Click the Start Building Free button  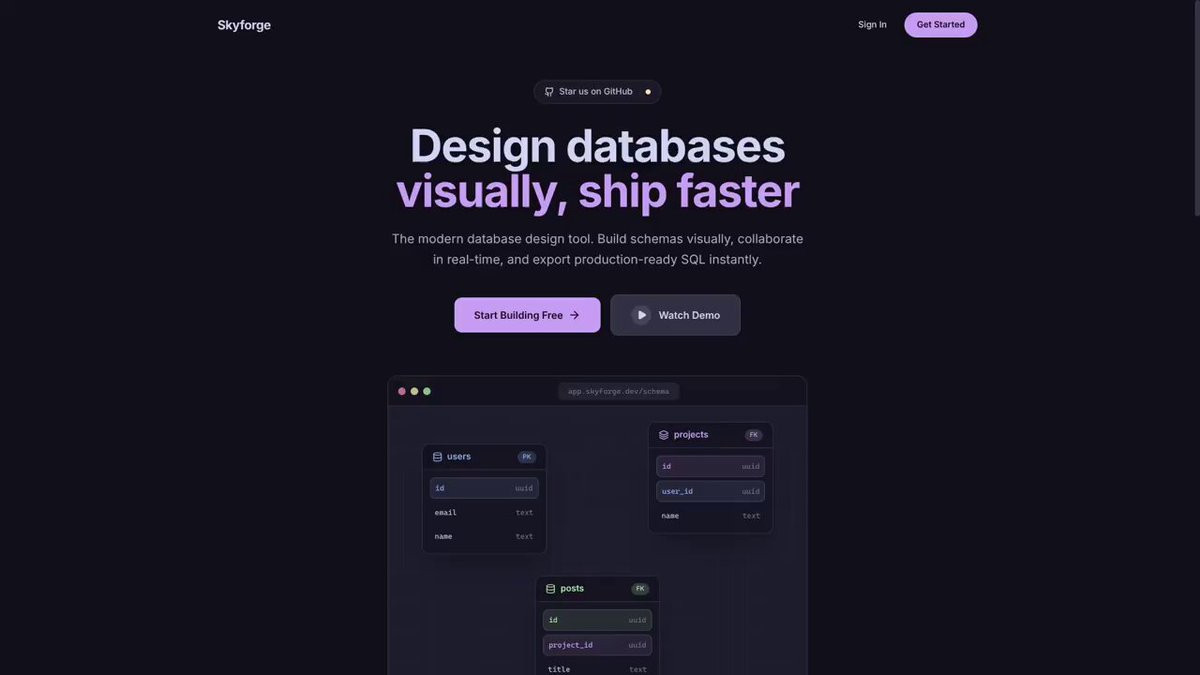coord(527,315)
